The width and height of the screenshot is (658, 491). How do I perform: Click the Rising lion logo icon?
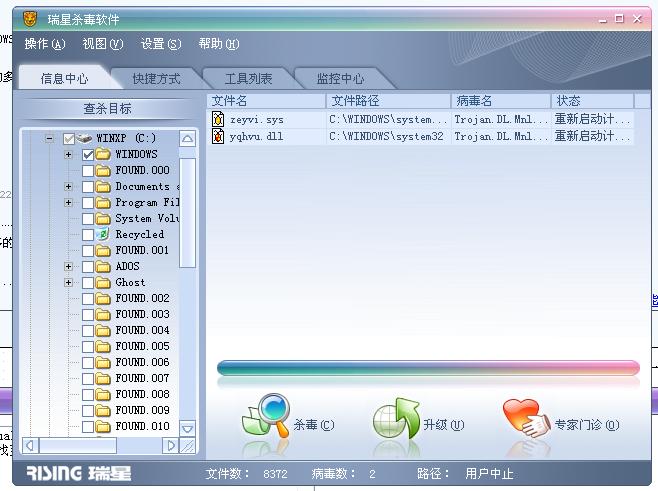30,19
